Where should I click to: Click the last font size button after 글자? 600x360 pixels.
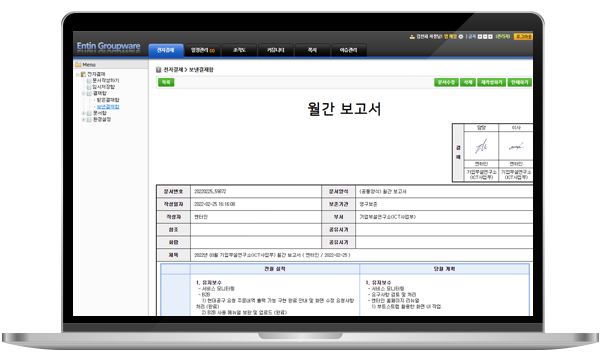[490, 37]
